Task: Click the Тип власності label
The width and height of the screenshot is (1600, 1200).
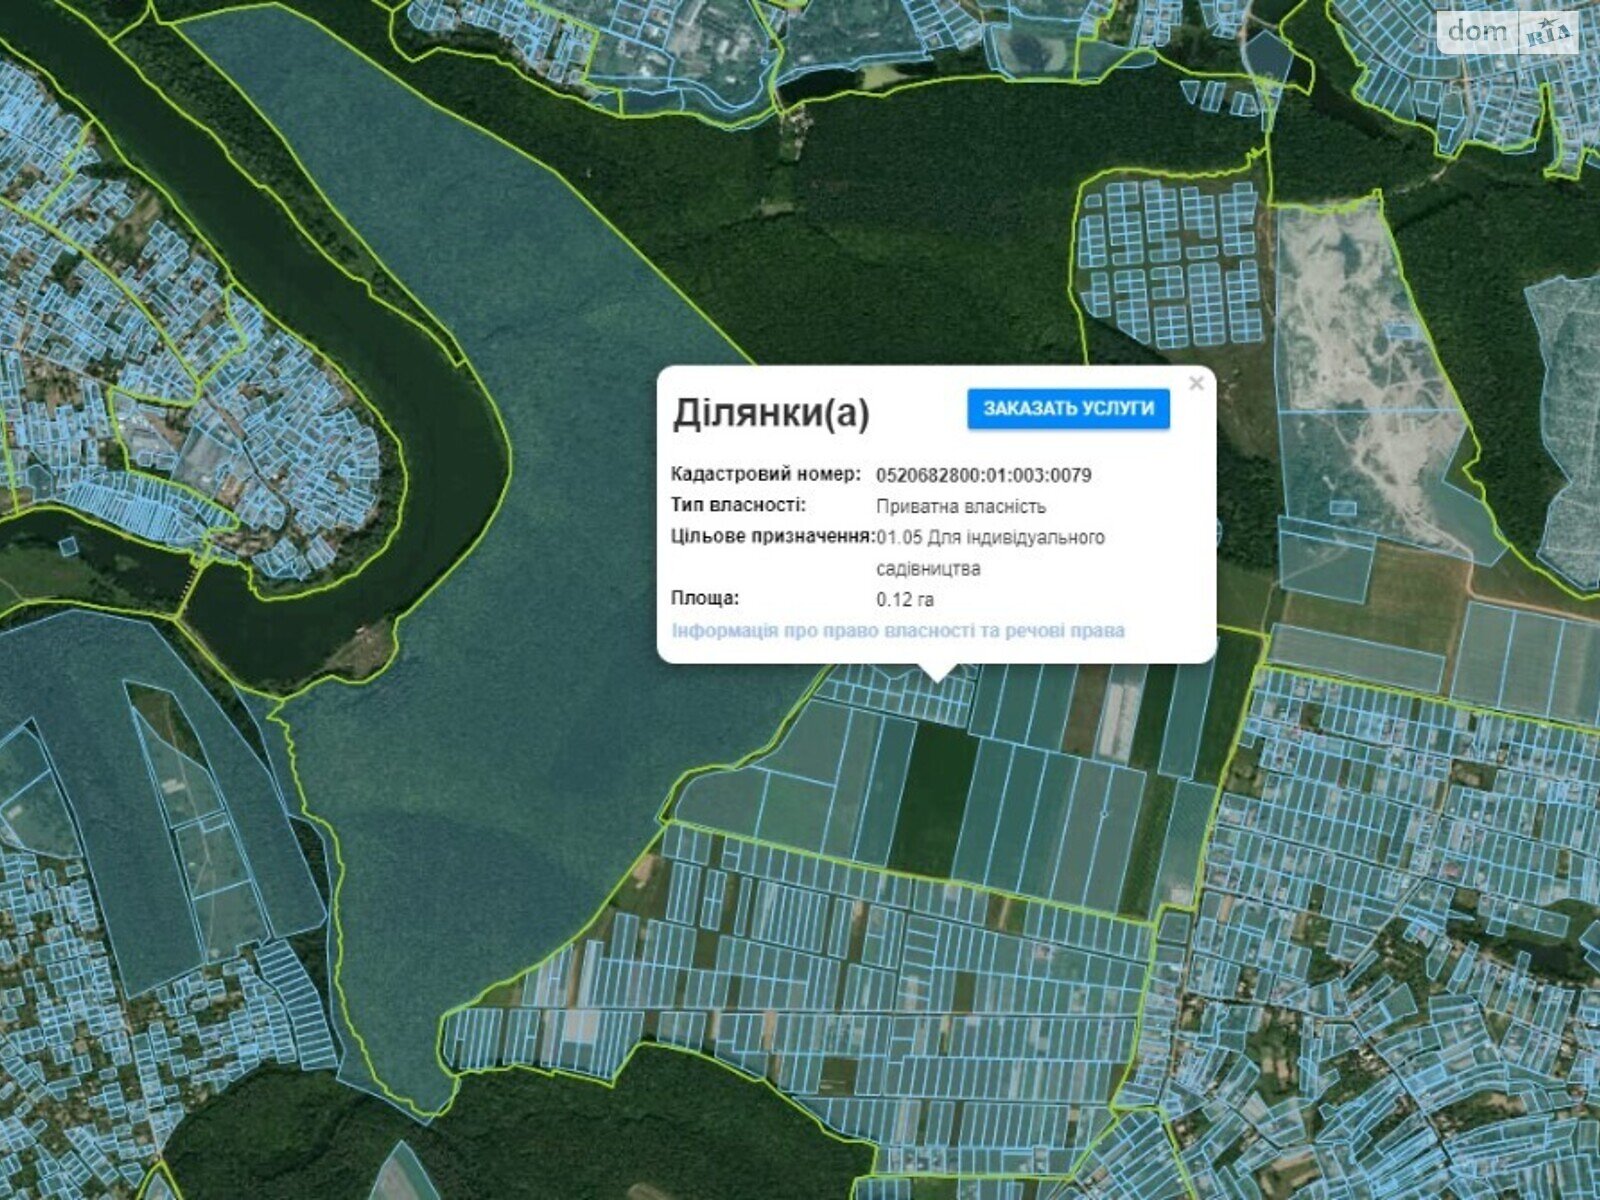Action: tap(738, 505)
